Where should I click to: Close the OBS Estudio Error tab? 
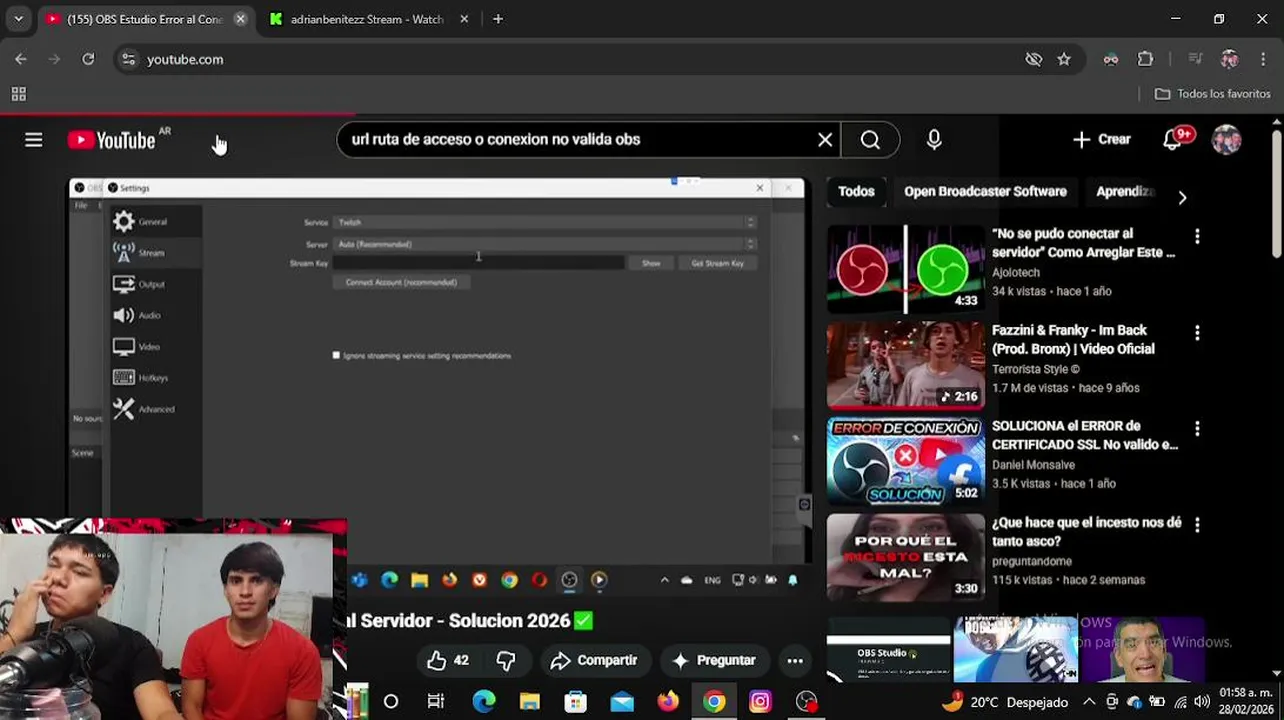coord(240,19)
